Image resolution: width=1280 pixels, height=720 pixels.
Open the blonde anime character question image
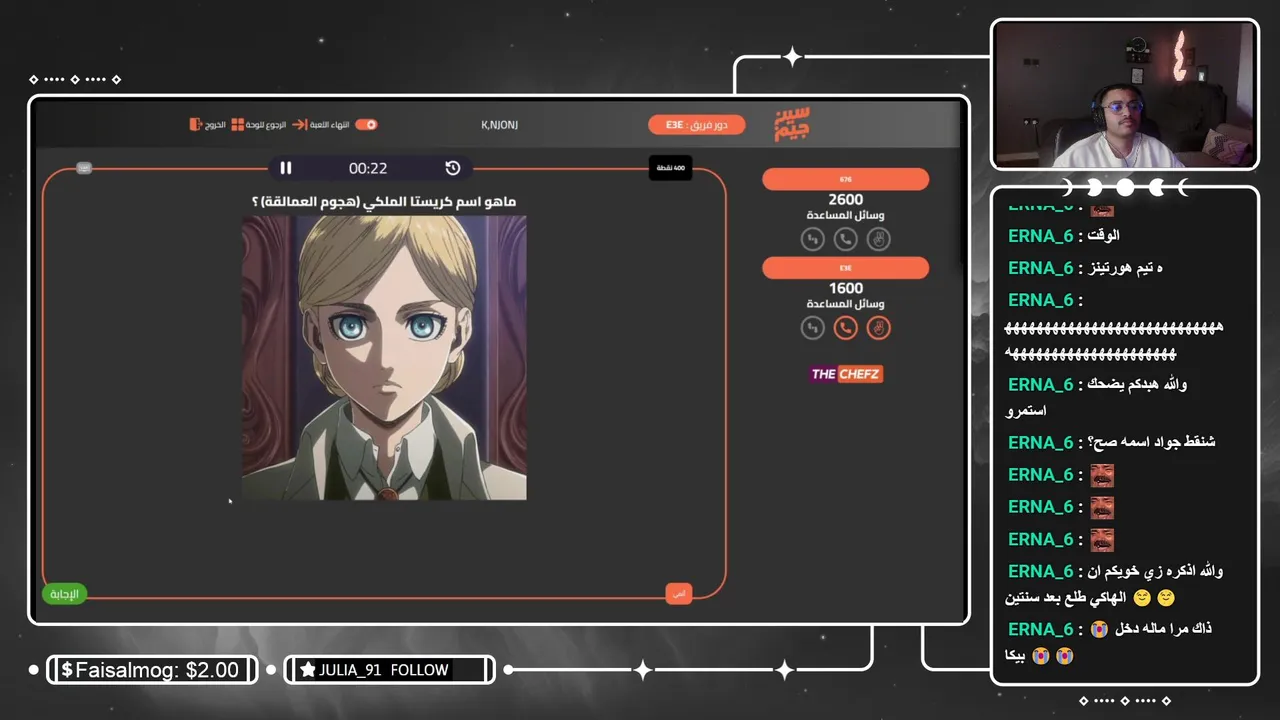click(384, 358)
